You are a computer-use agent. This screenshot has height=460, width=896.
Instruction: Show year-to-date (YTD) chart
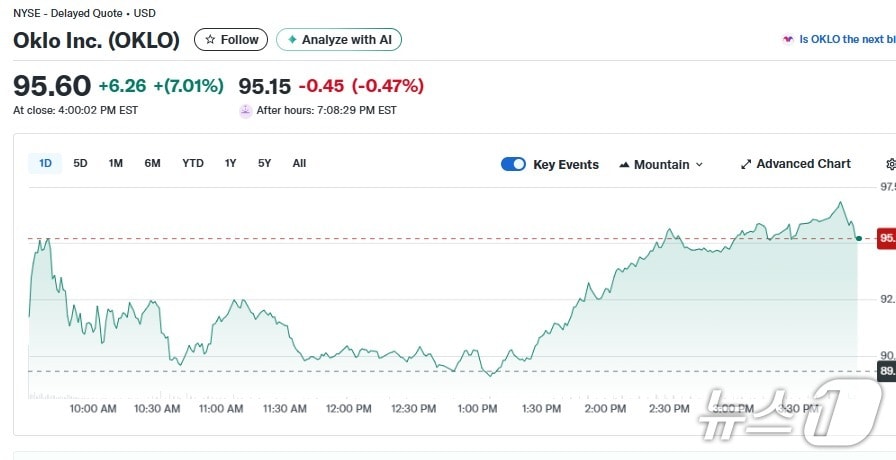click(193, 163)
